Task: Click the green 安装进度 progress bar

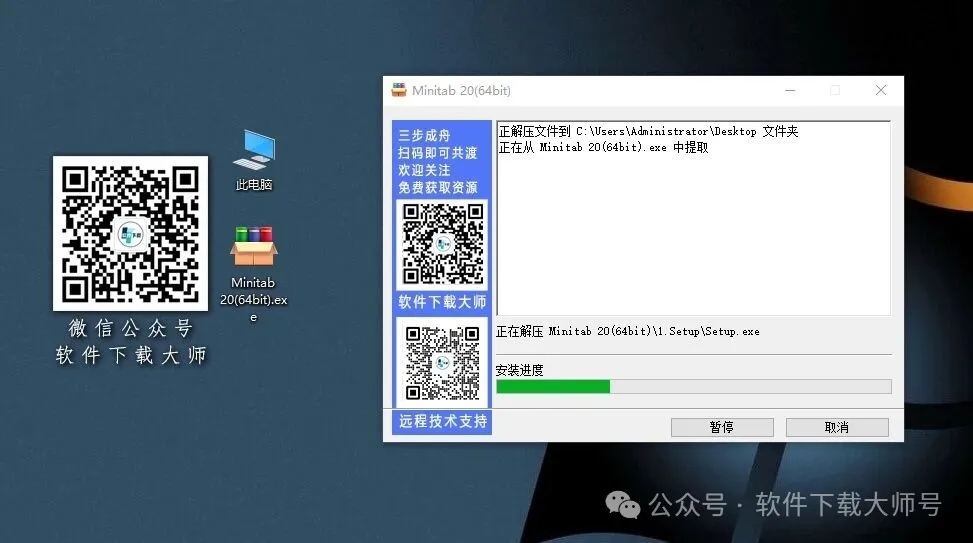Action: (x=694, y=387)
